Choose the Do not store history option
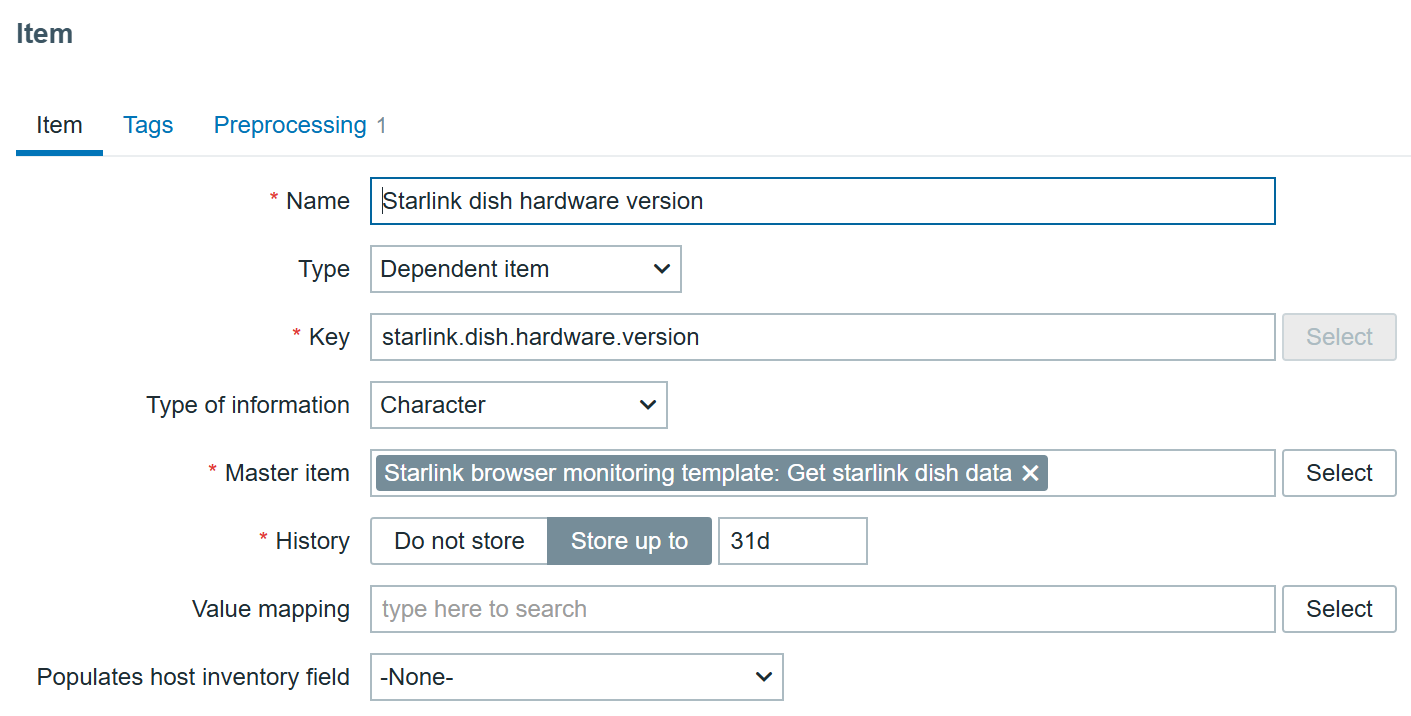 459,541
